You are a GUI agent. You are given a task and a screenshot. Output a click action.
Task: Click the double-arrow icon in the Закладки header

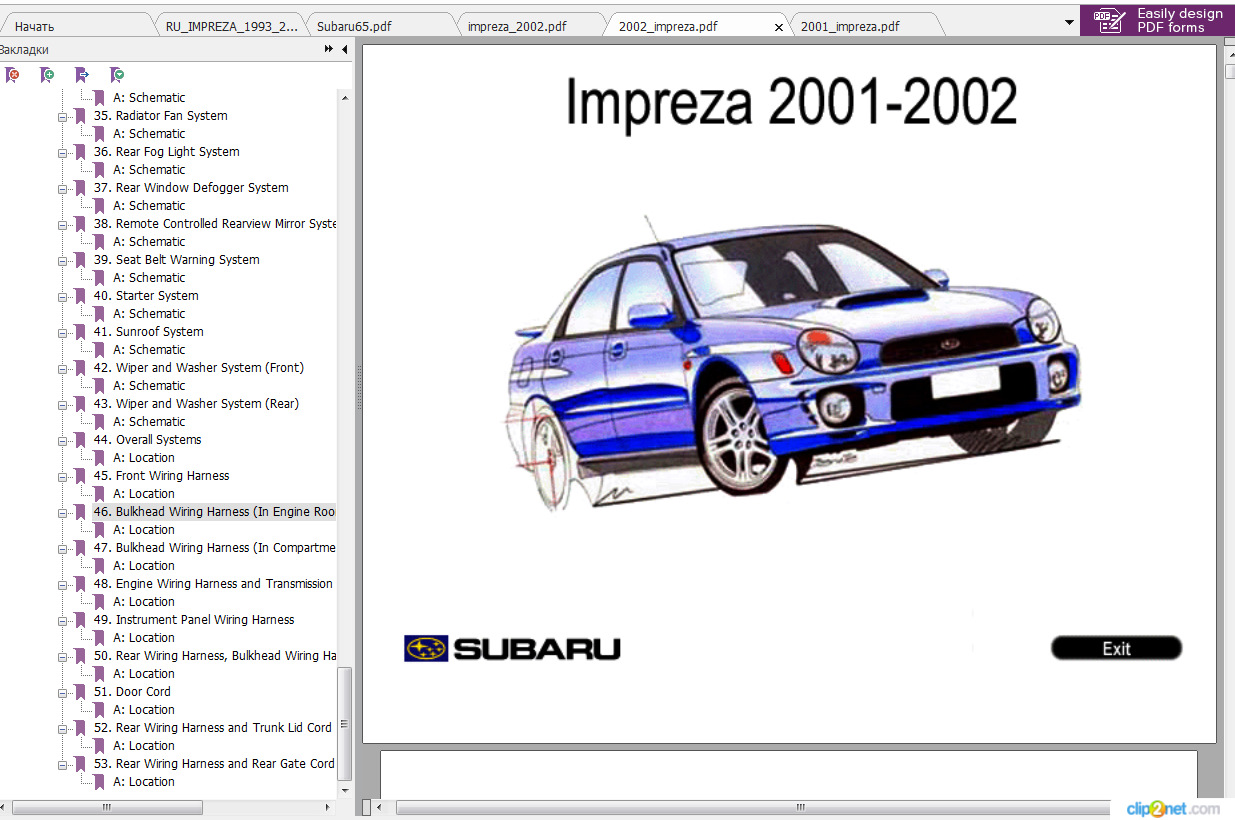point(329,49)
